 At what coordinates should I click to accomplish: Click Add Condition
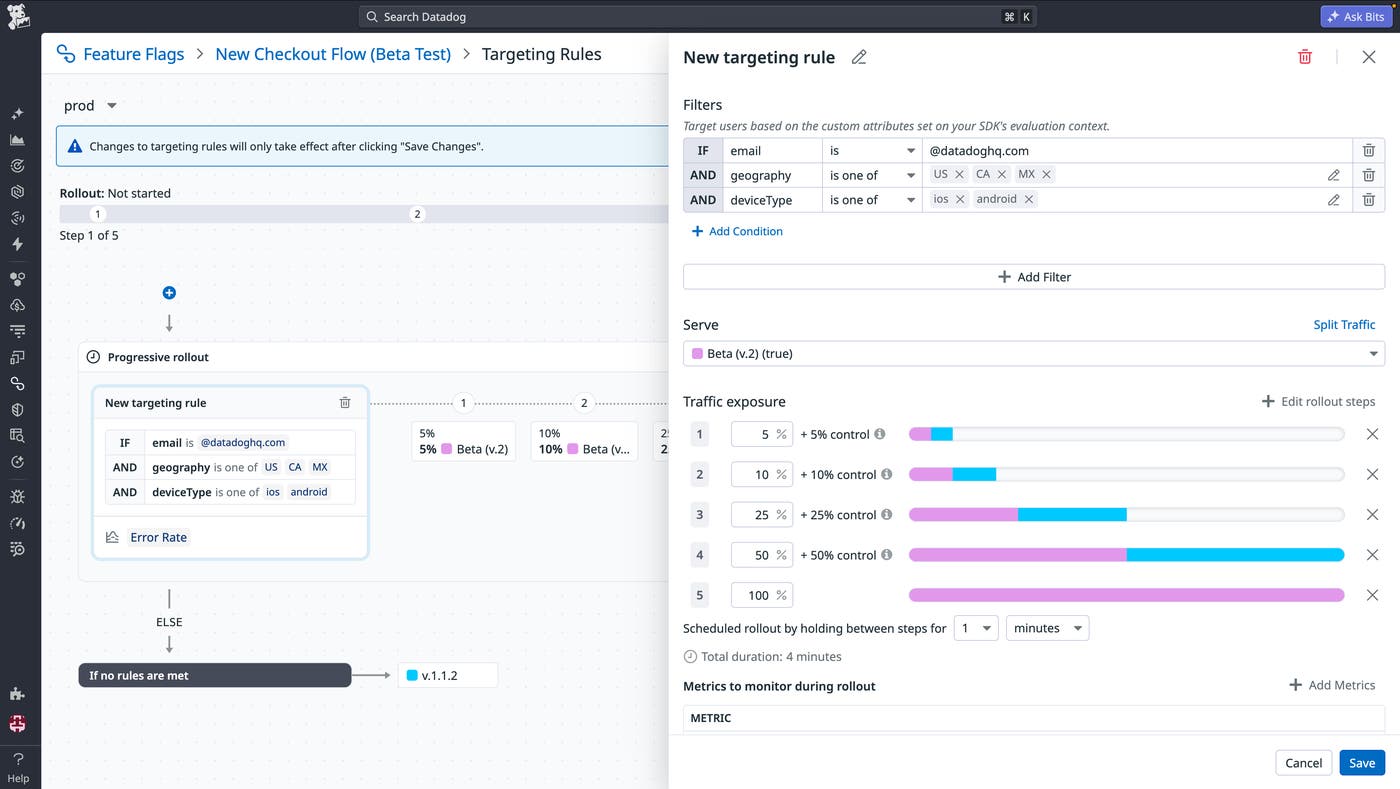(x=737, y=231)
